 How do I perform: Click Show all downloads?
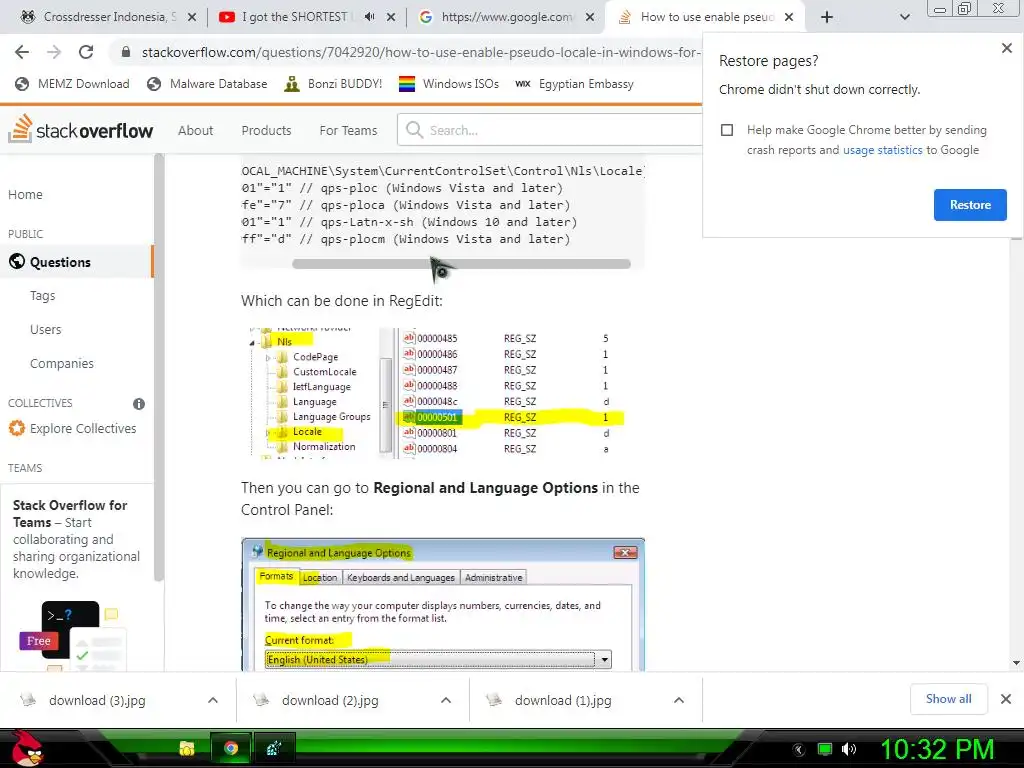point(948,699)
